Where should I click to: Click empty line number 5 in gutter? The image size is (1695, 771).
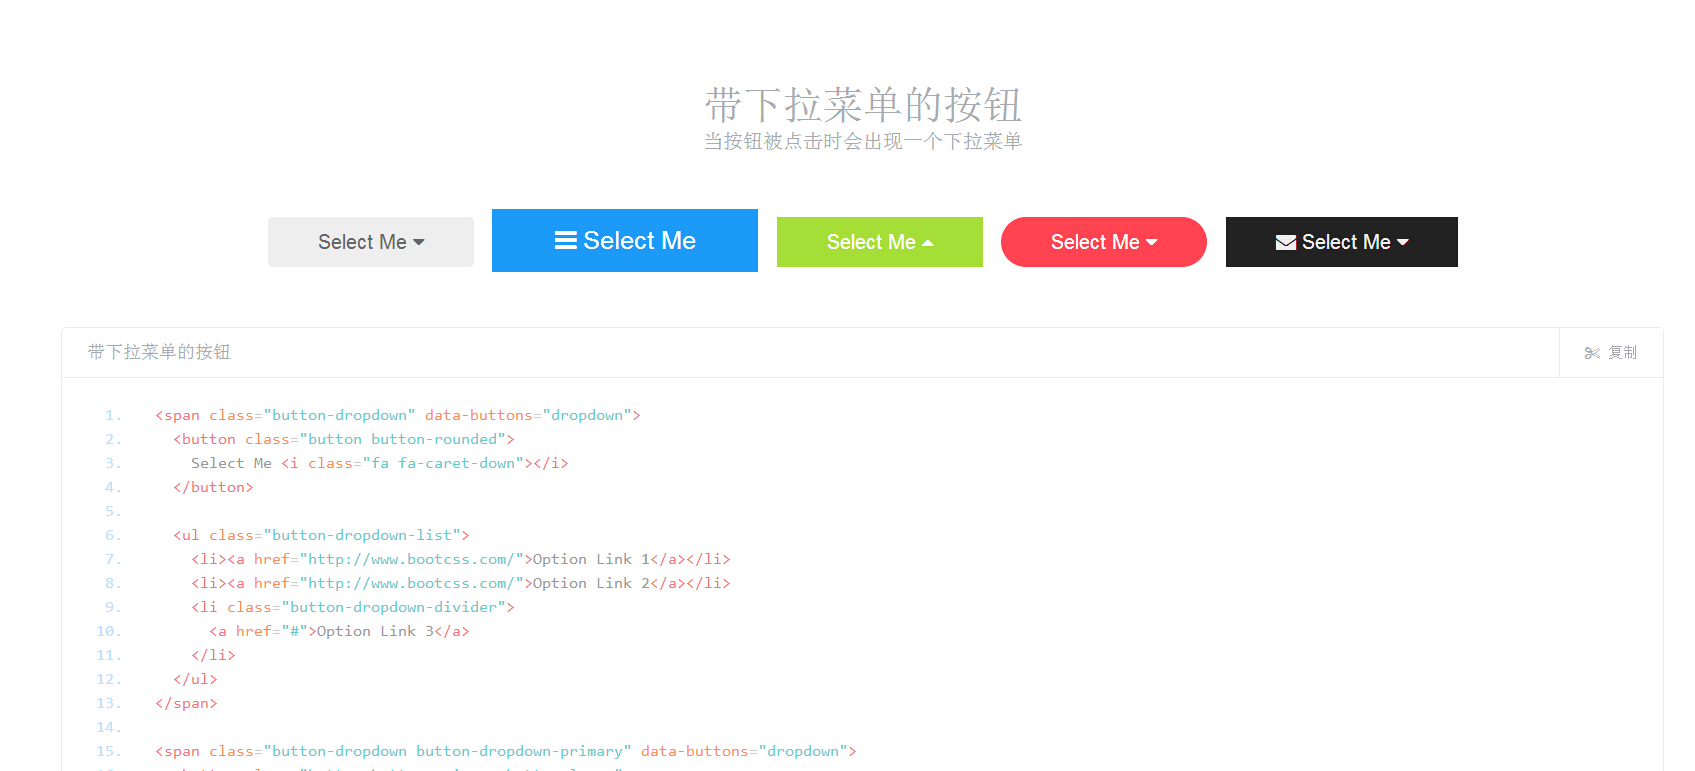click(x=113, y=511)
